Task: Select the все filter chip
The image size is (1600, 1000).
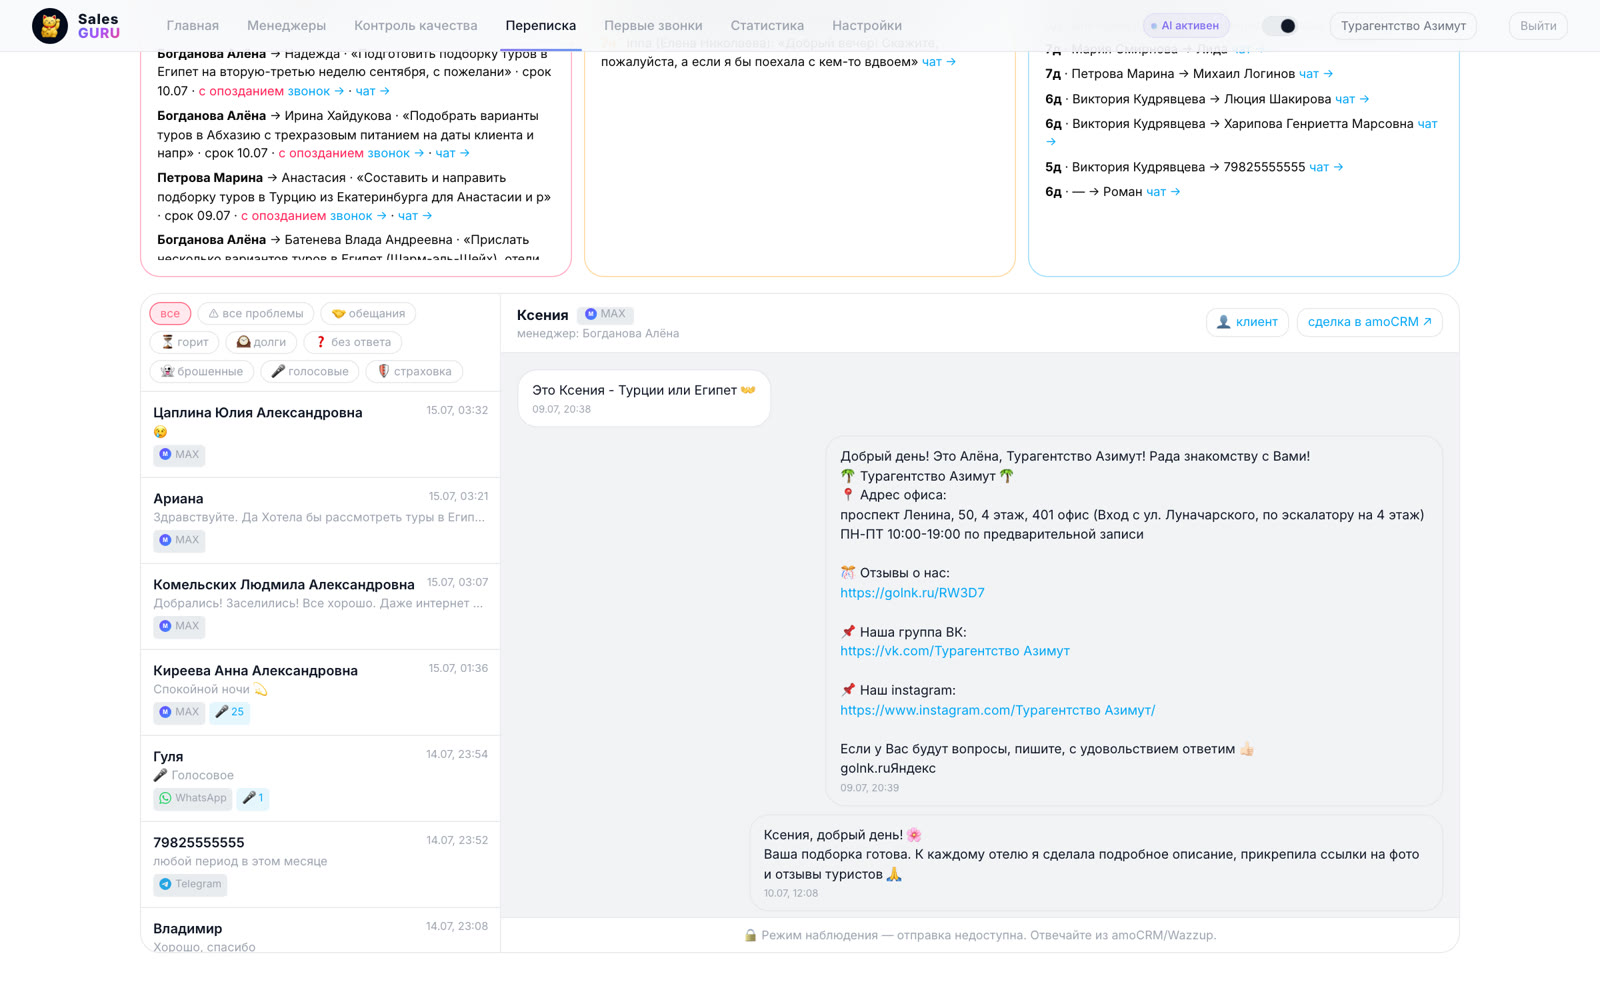Action: [x=170, y=314]
